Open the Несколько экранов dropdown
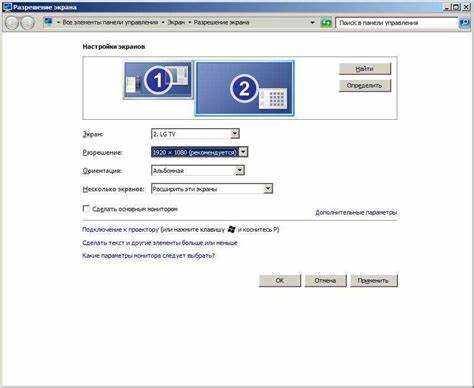 click(212, 189)
